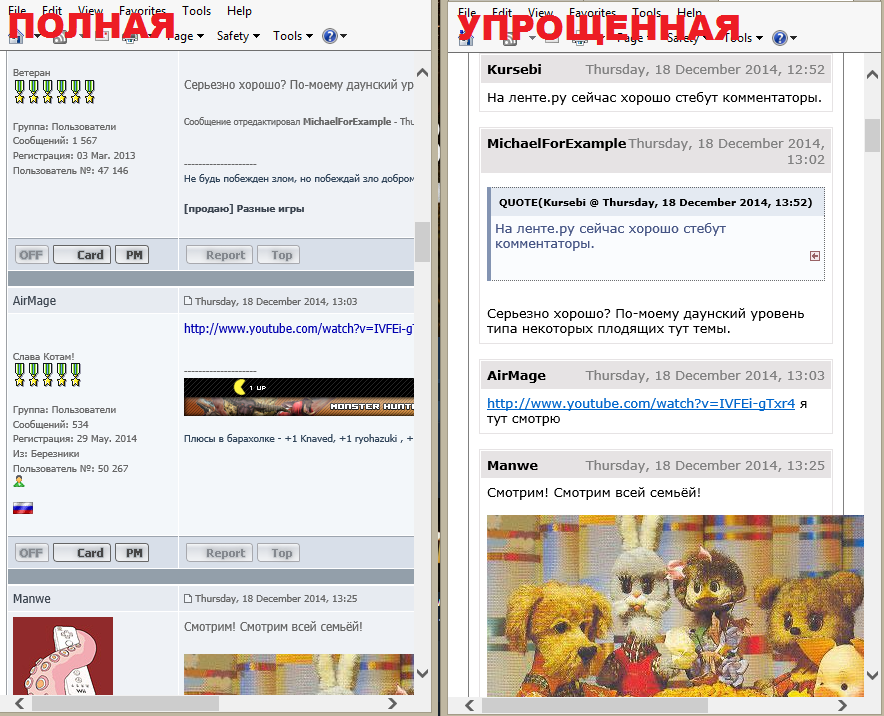
Task: Click the Monster Hunter signature banner
Action: [299, 397]
